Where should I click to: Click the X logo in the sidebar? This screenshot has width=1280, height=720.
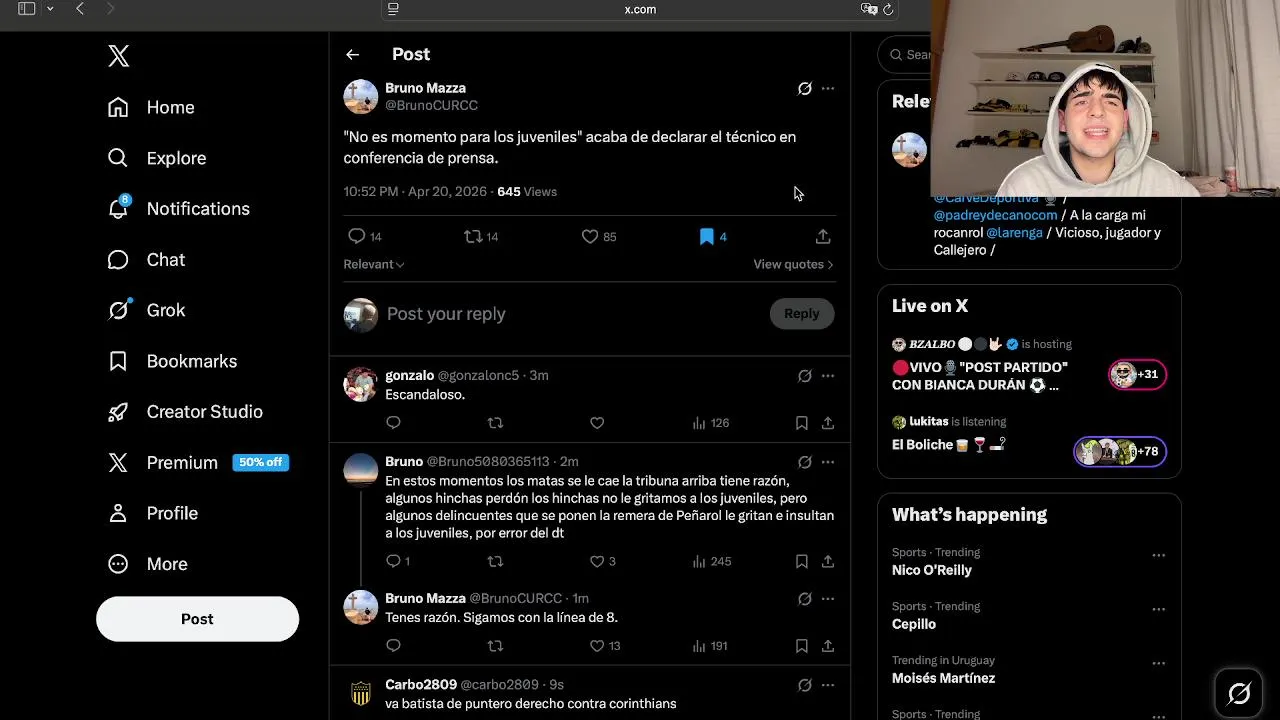119,56
